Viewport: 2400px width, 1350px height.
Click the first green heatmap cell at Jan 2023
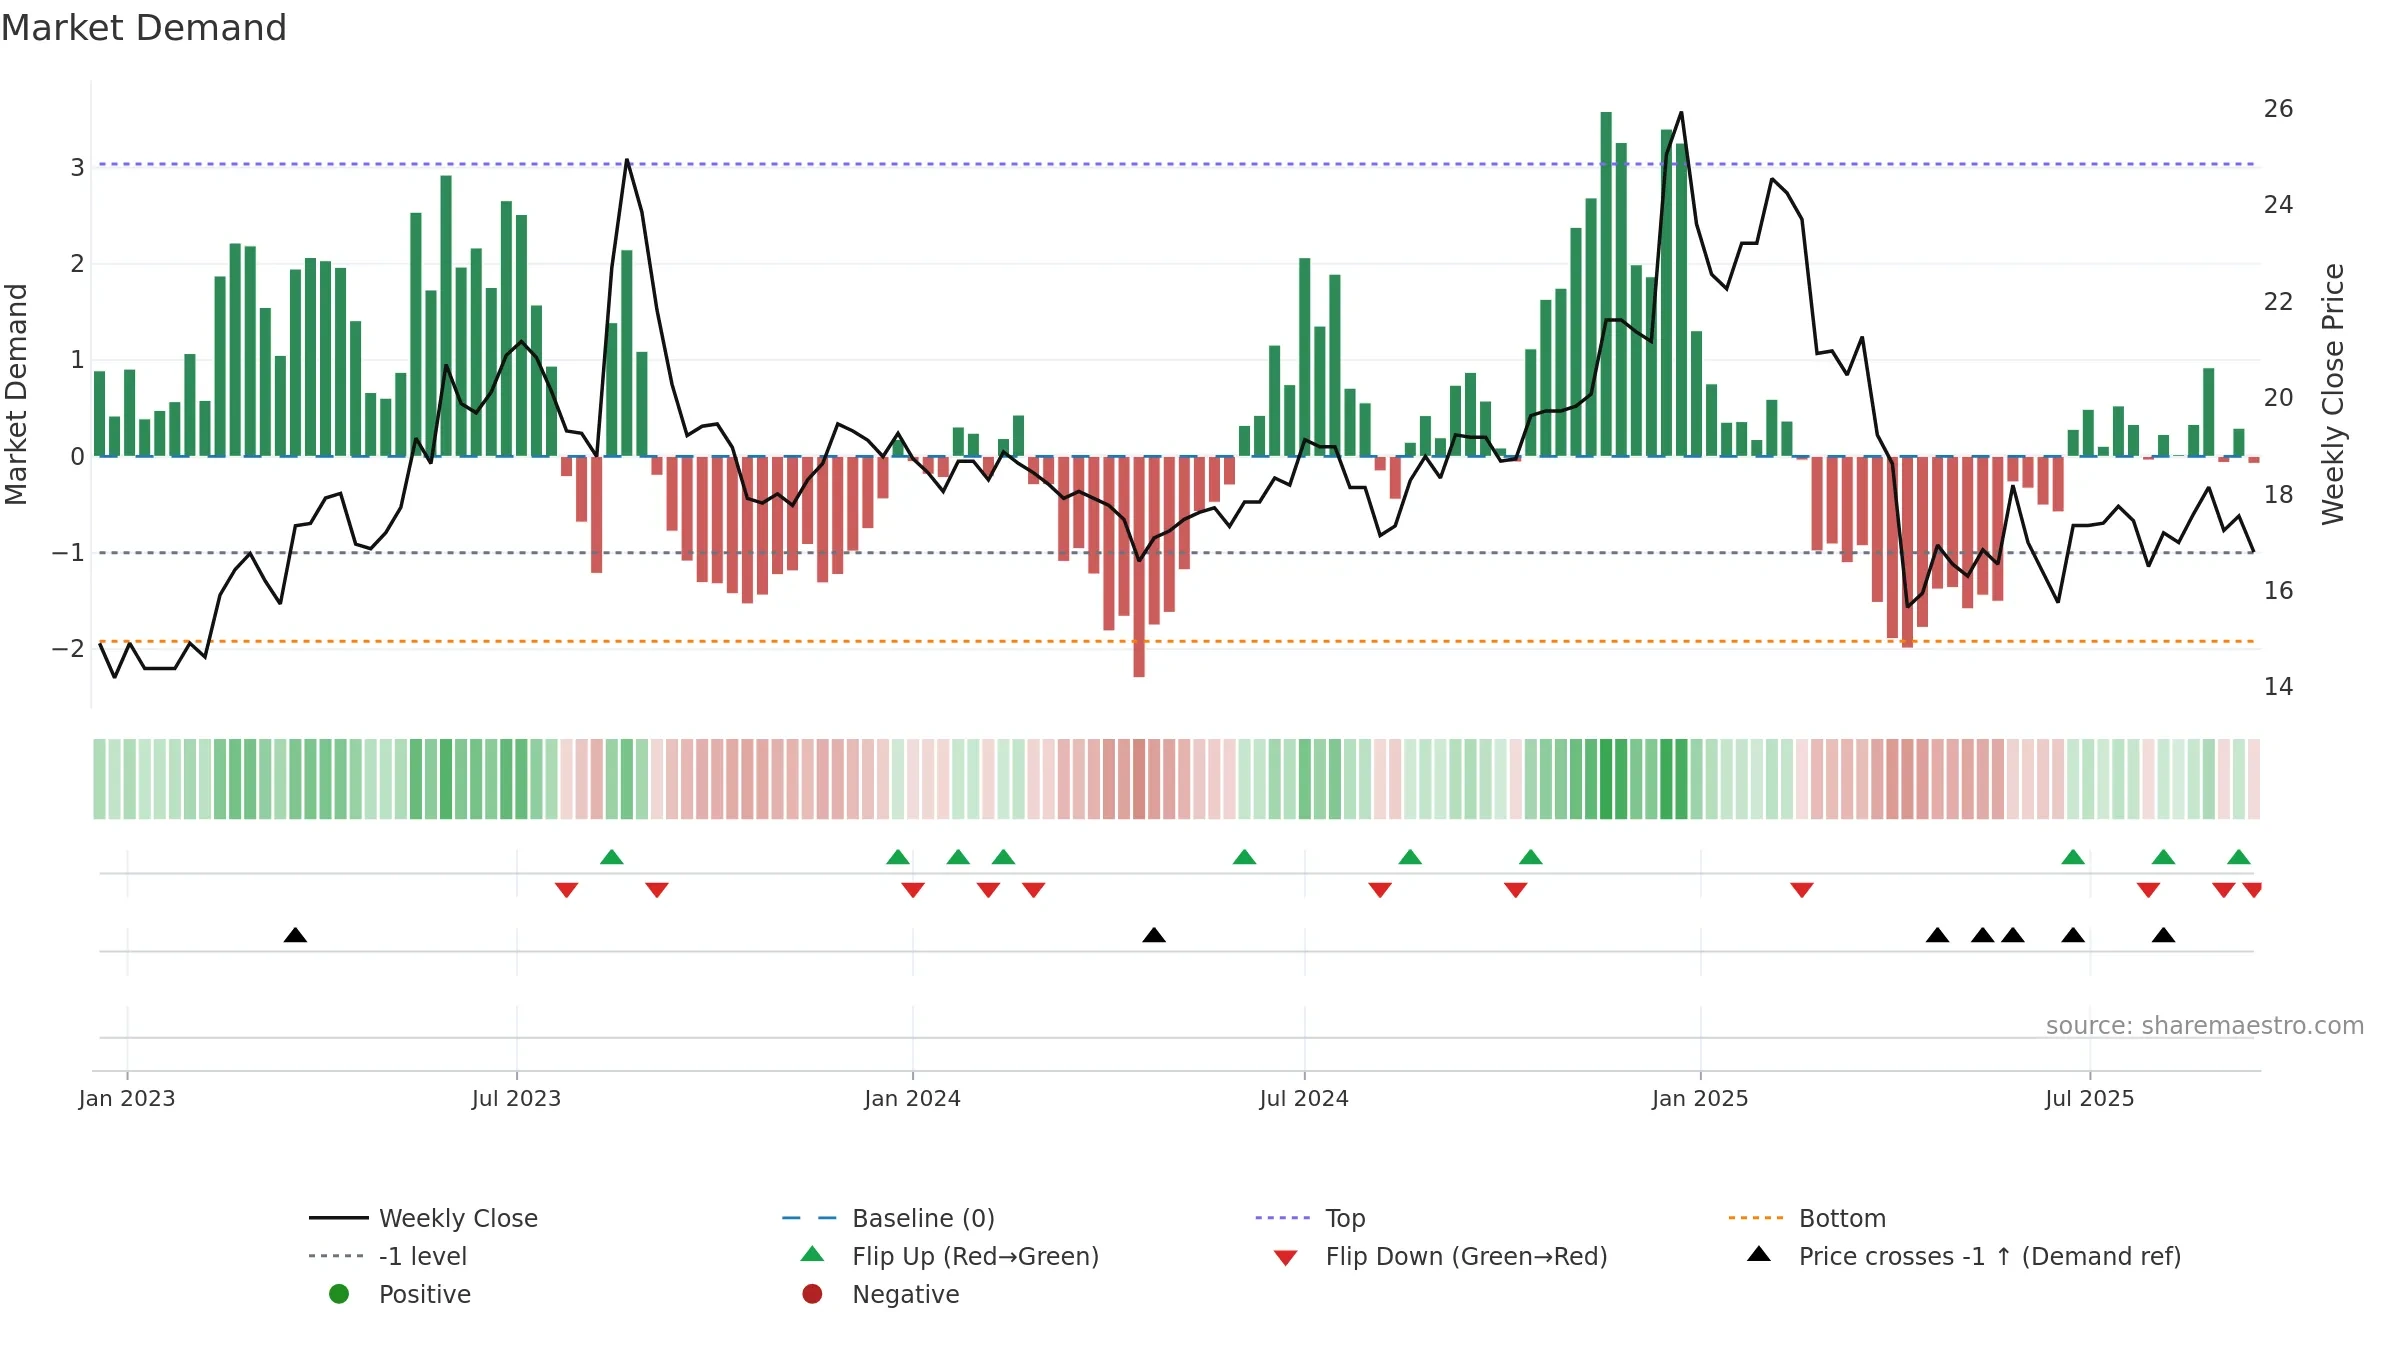click(99, 779)
